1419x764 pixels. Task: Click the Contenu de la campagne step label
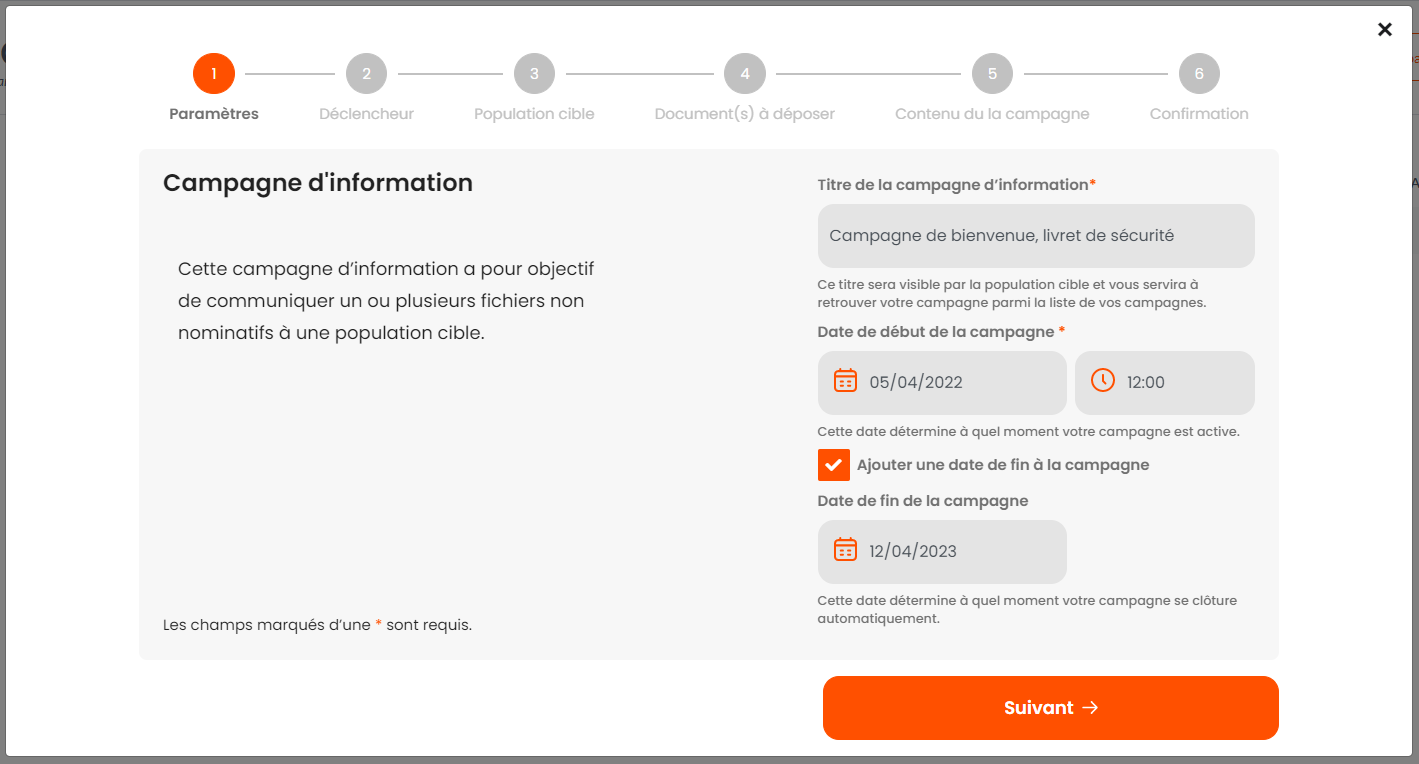pyautogui.click(x=992, y=114)
